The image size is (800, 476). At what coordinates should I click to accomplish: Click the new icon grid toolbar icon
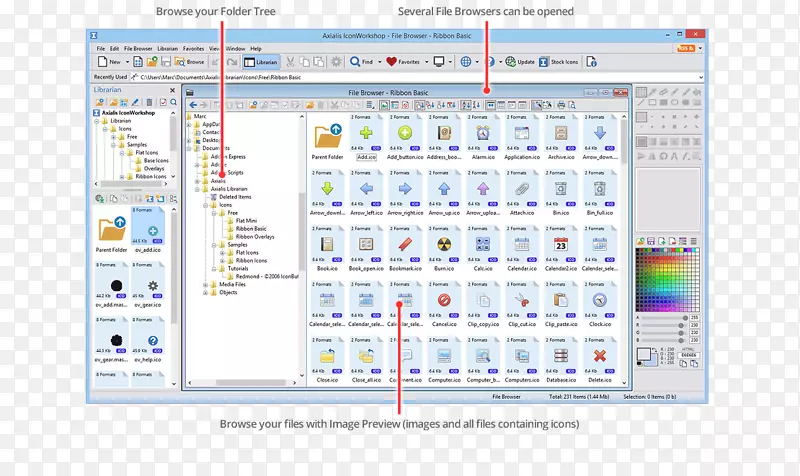(138, 62)
